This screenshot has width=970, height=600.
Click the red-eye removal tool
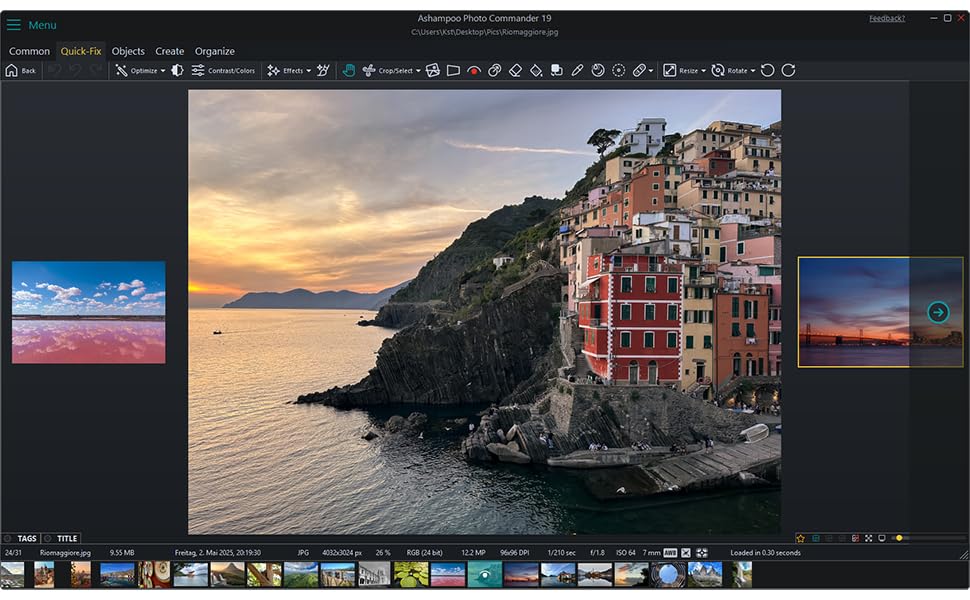[x=474, y=70]
